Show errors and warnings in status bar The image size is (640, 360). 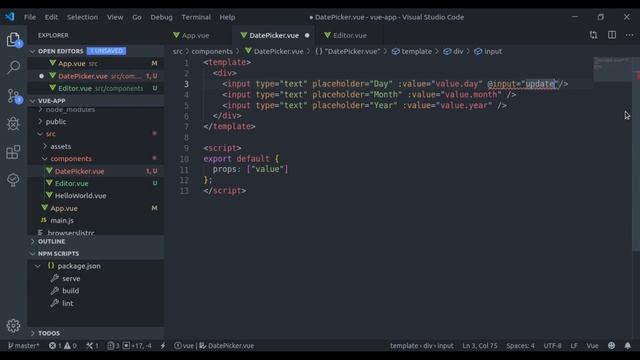(62, 346)
